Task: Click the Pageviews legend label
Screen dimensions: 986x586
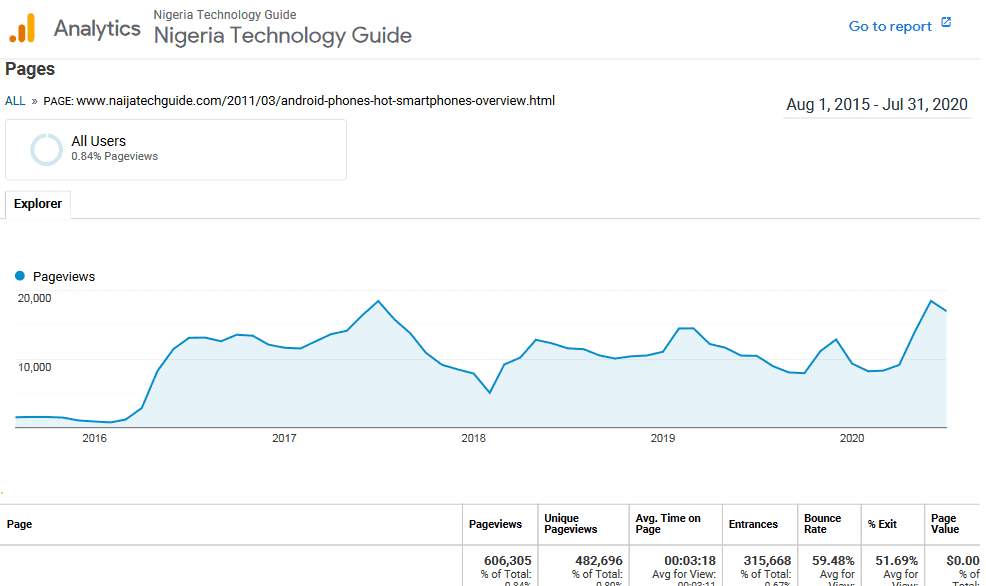Action: [x=64, y=277]
